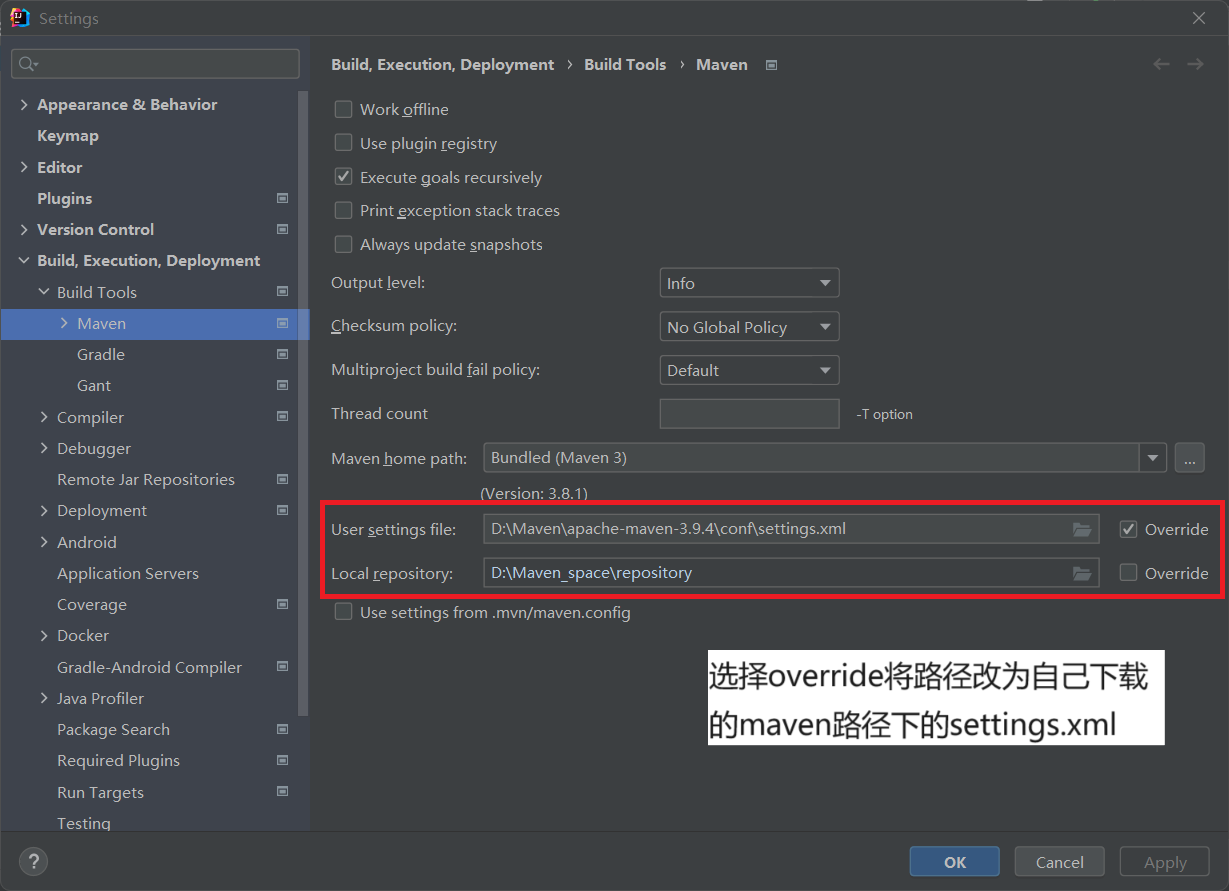
Task: Click project-level icon beside Package Search
Action: [282, 729]
